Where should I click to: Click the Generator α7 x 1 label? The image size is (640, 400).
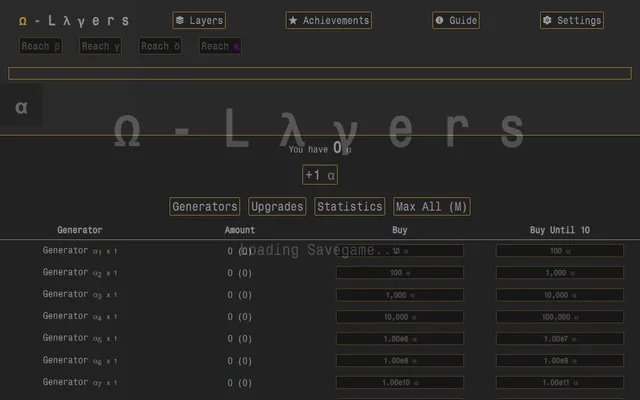pyautogui.click(x=80, y=382)
